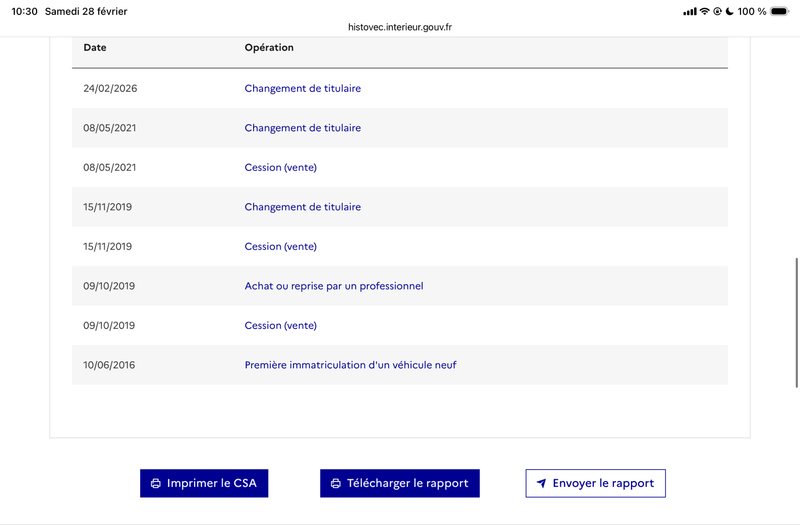The height and width of the screenshot is (525, 800).
Task: Select Cession (vente) from 09/10/2019
Action: click(x=280, y=326)
